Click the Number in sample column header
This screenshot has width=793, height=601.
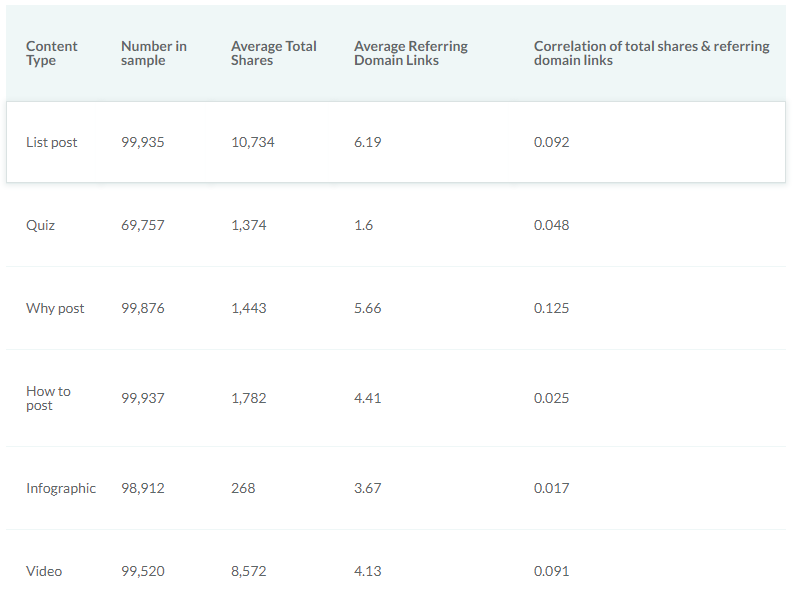tap(153, 53)
